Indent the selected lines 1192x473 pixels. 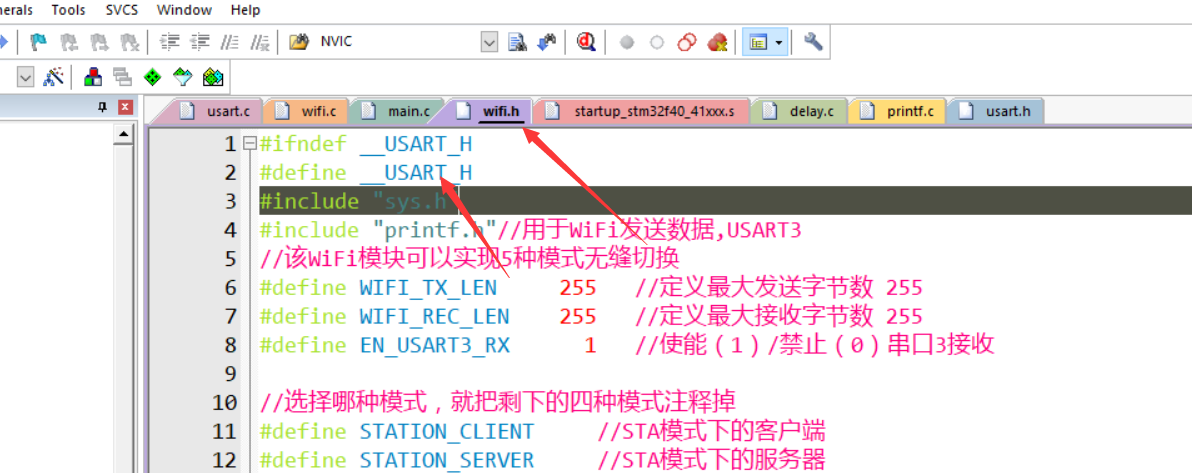tap(170, 42)
